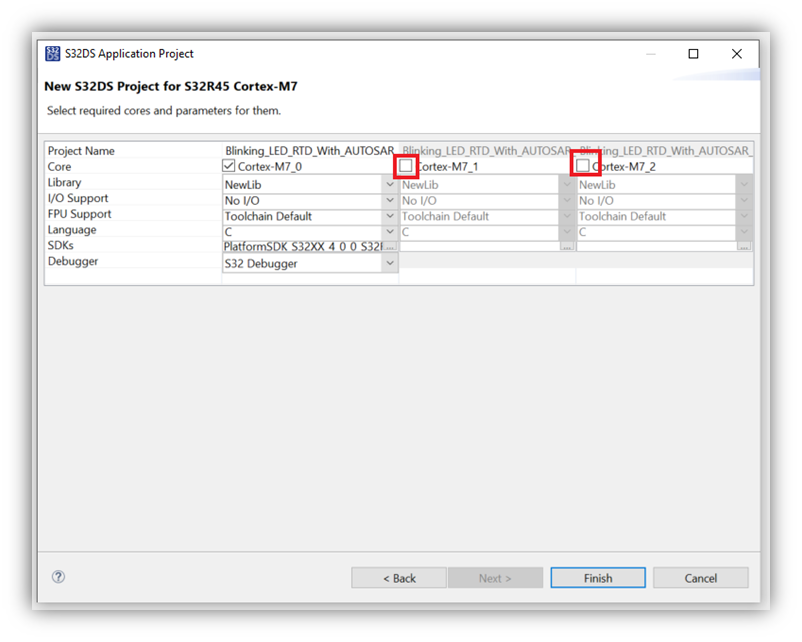This screenshot has width=802, height=642.
Task: Open the Library dropdown in the Cortex-M7_1 column
Action: 566,184
